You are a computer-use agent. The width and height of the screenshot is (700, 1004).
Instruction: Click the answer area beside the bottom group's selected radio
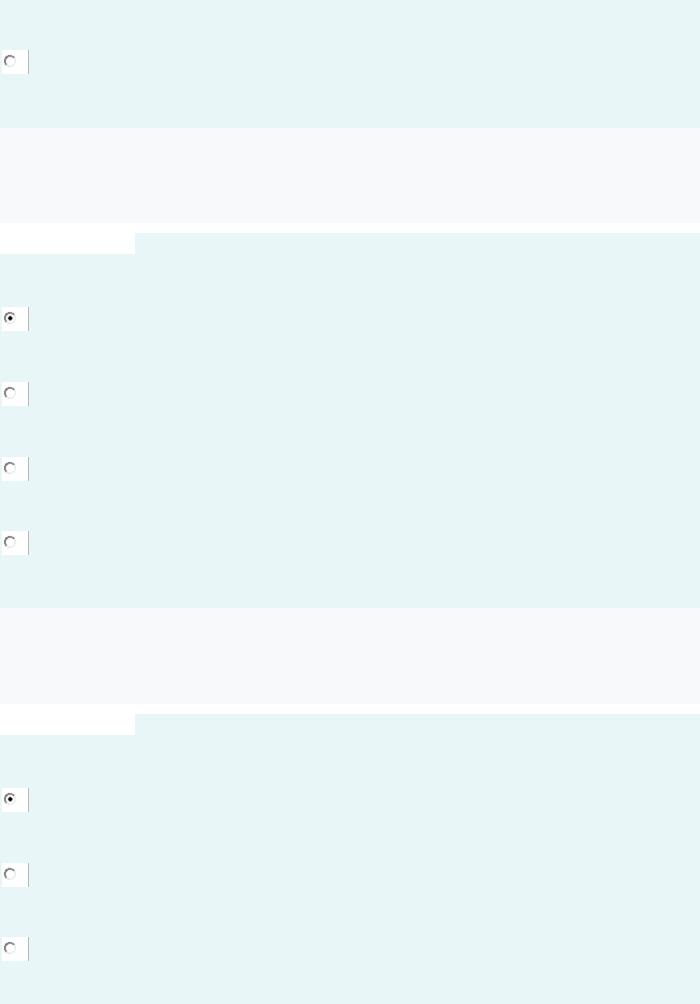tap(364, 800)
